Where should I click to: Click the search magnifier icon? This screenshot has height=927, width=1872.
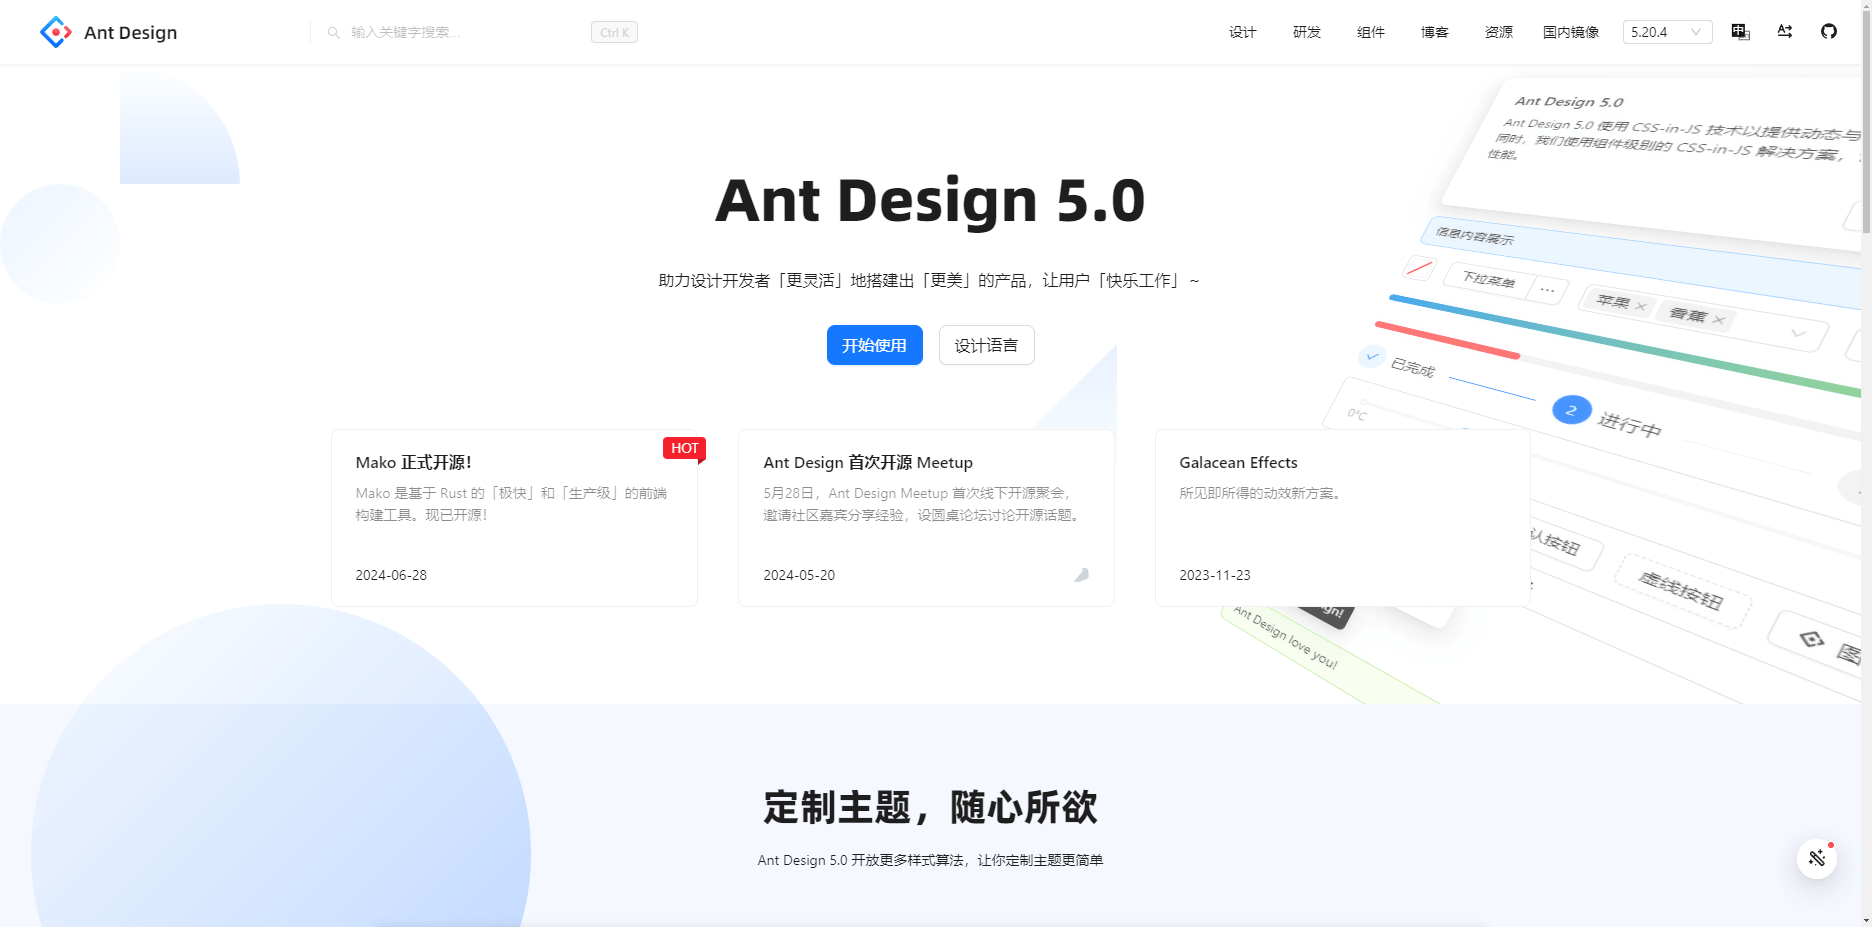(334, 33)
